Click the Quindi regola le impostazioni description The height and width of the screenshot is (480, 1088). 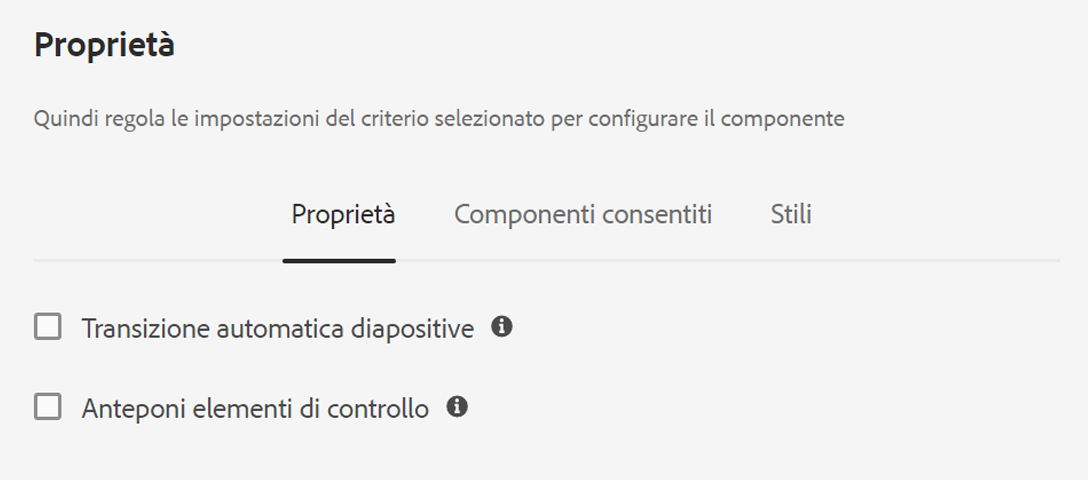point(439,119)
